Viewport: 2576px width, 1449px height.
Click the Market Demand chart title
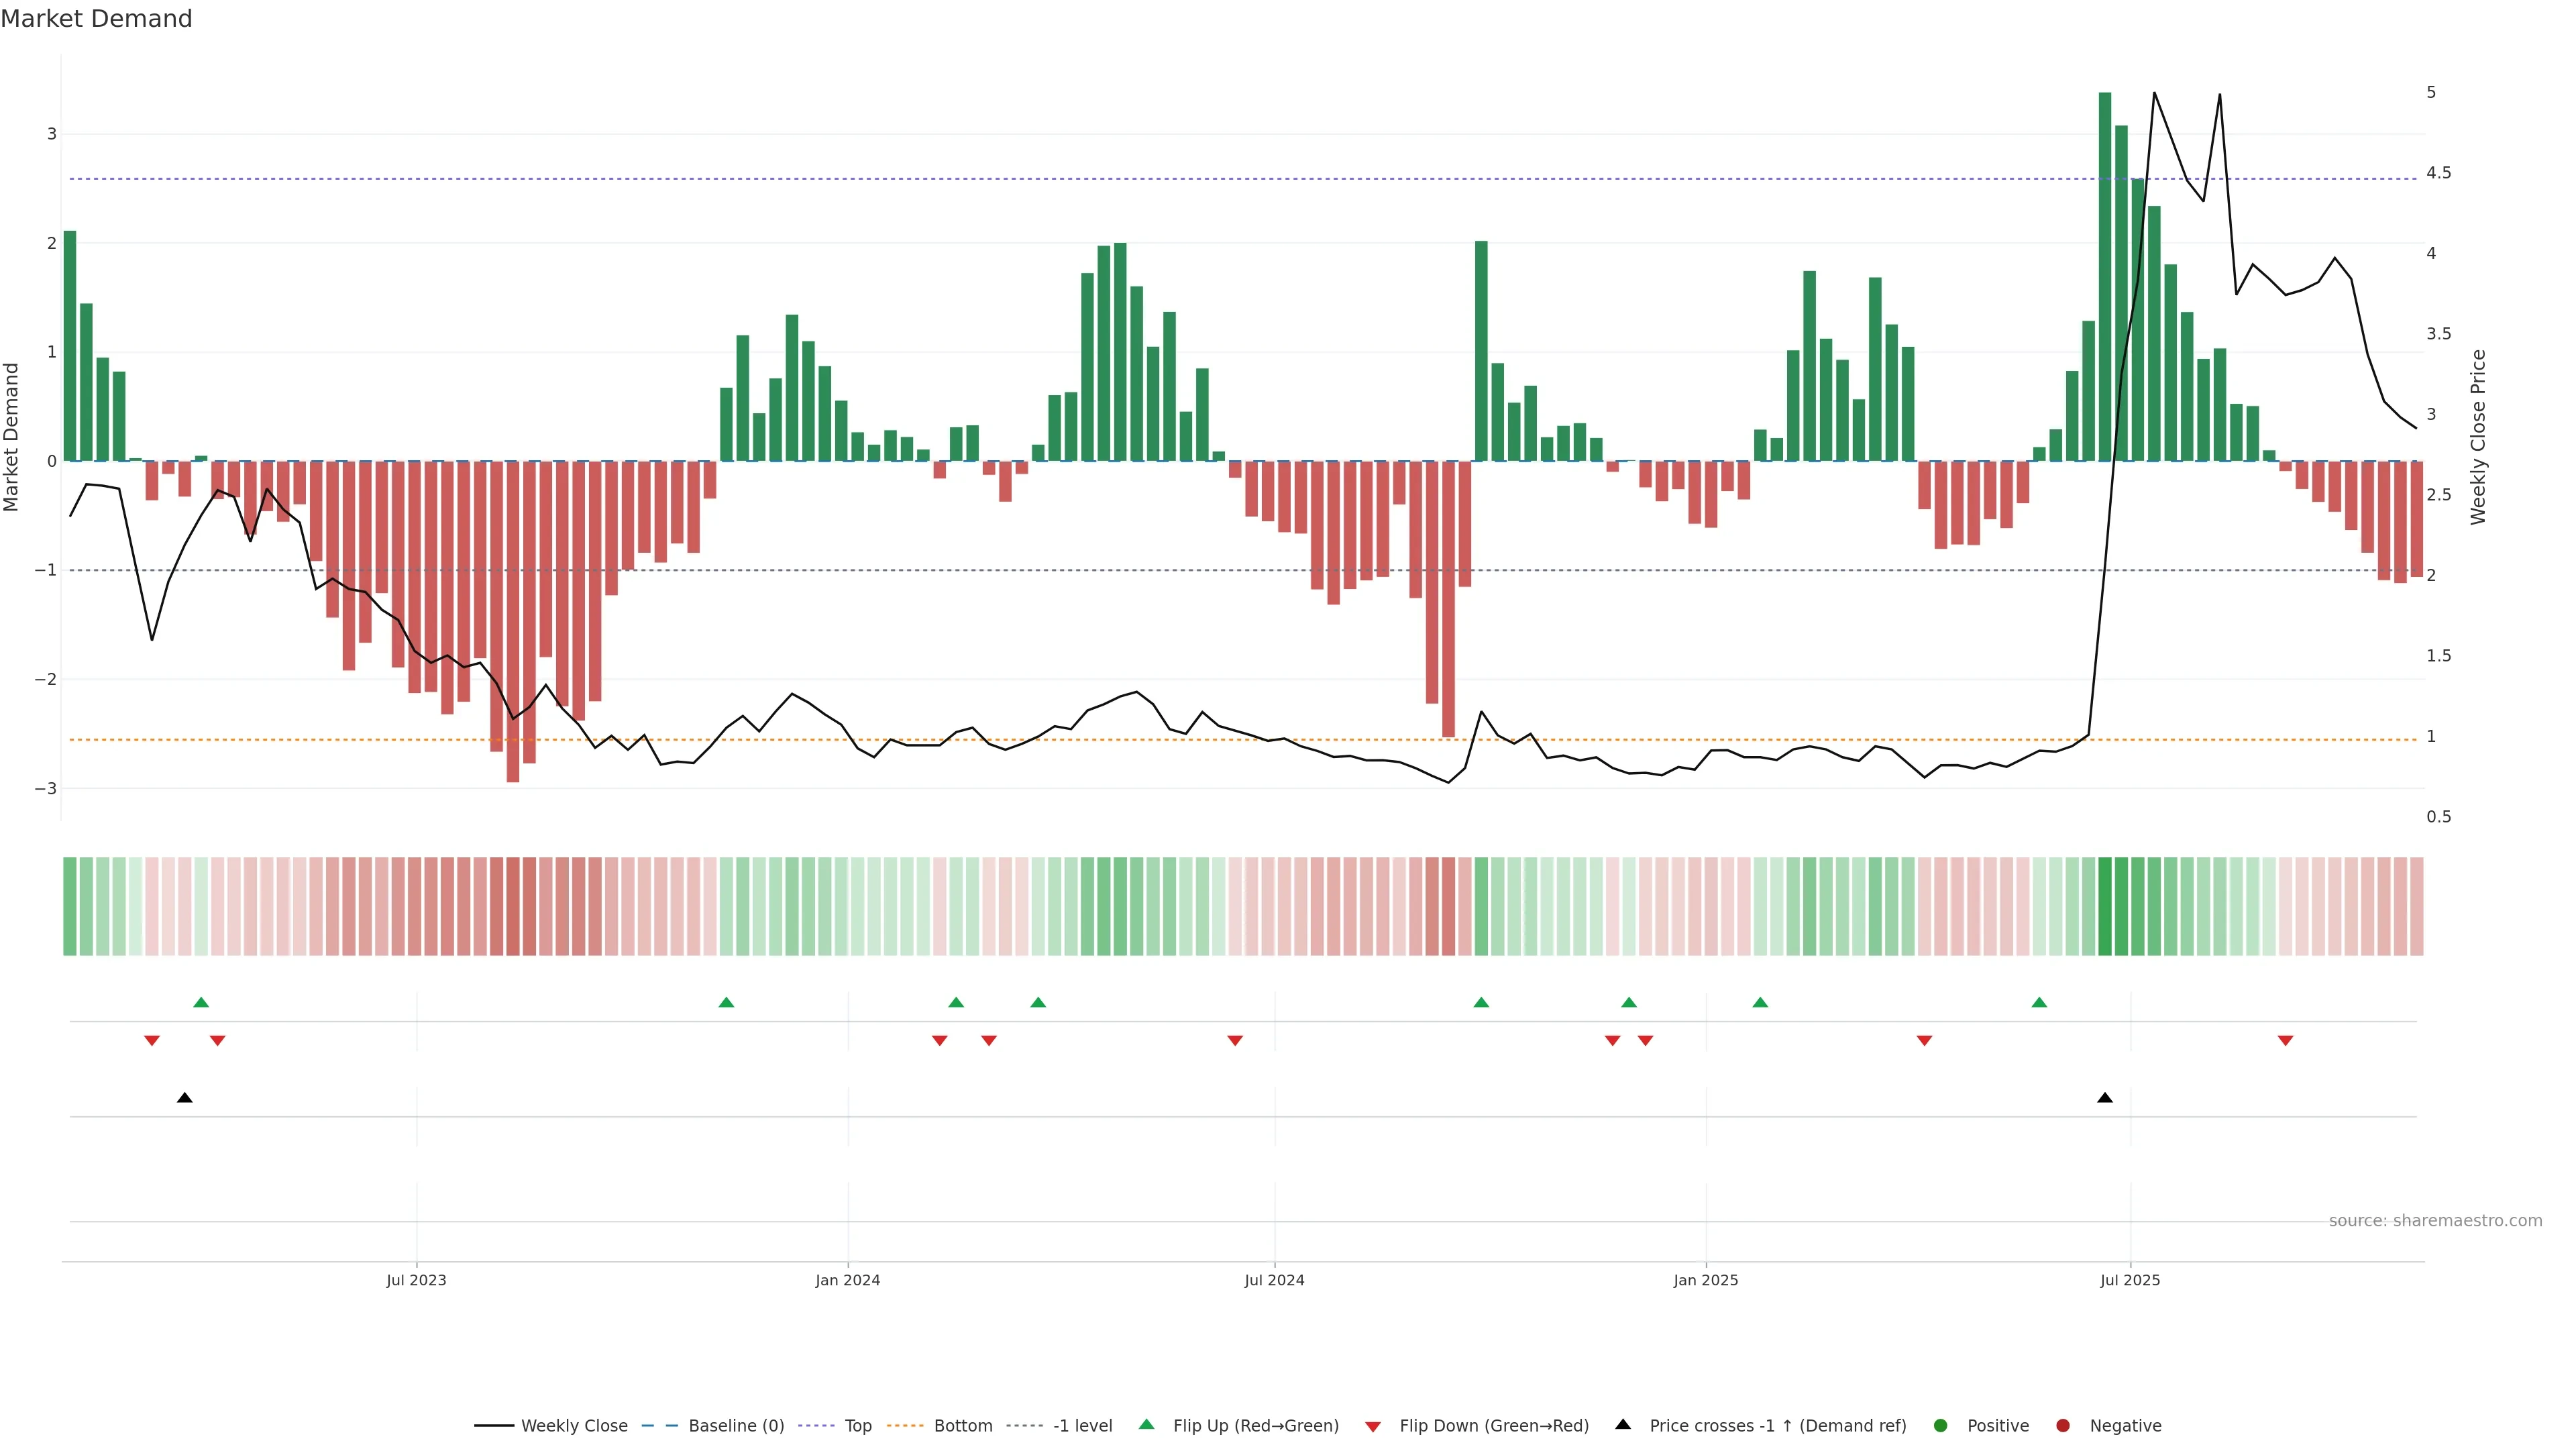[96, 19]
